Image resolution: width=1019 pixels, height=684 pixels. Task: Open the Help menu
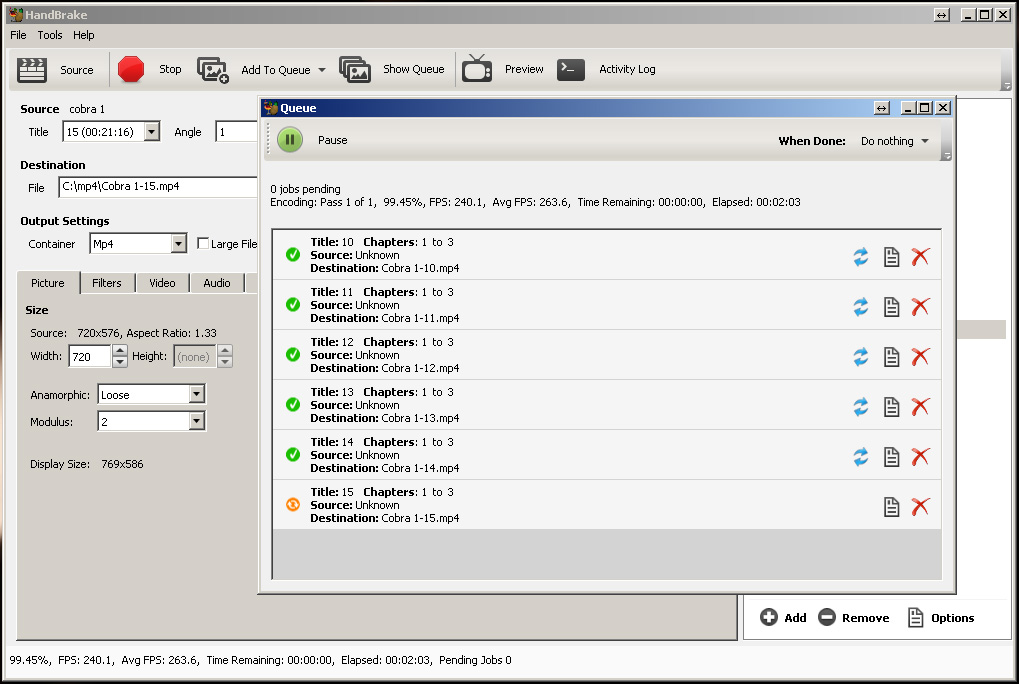83,35
